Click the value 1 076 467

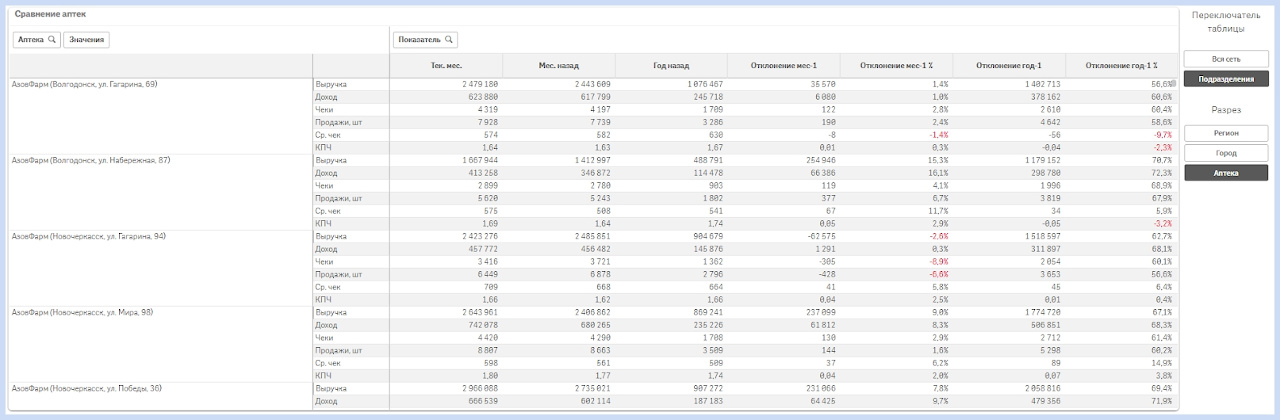pyautogui.click(x=703, y=84)
